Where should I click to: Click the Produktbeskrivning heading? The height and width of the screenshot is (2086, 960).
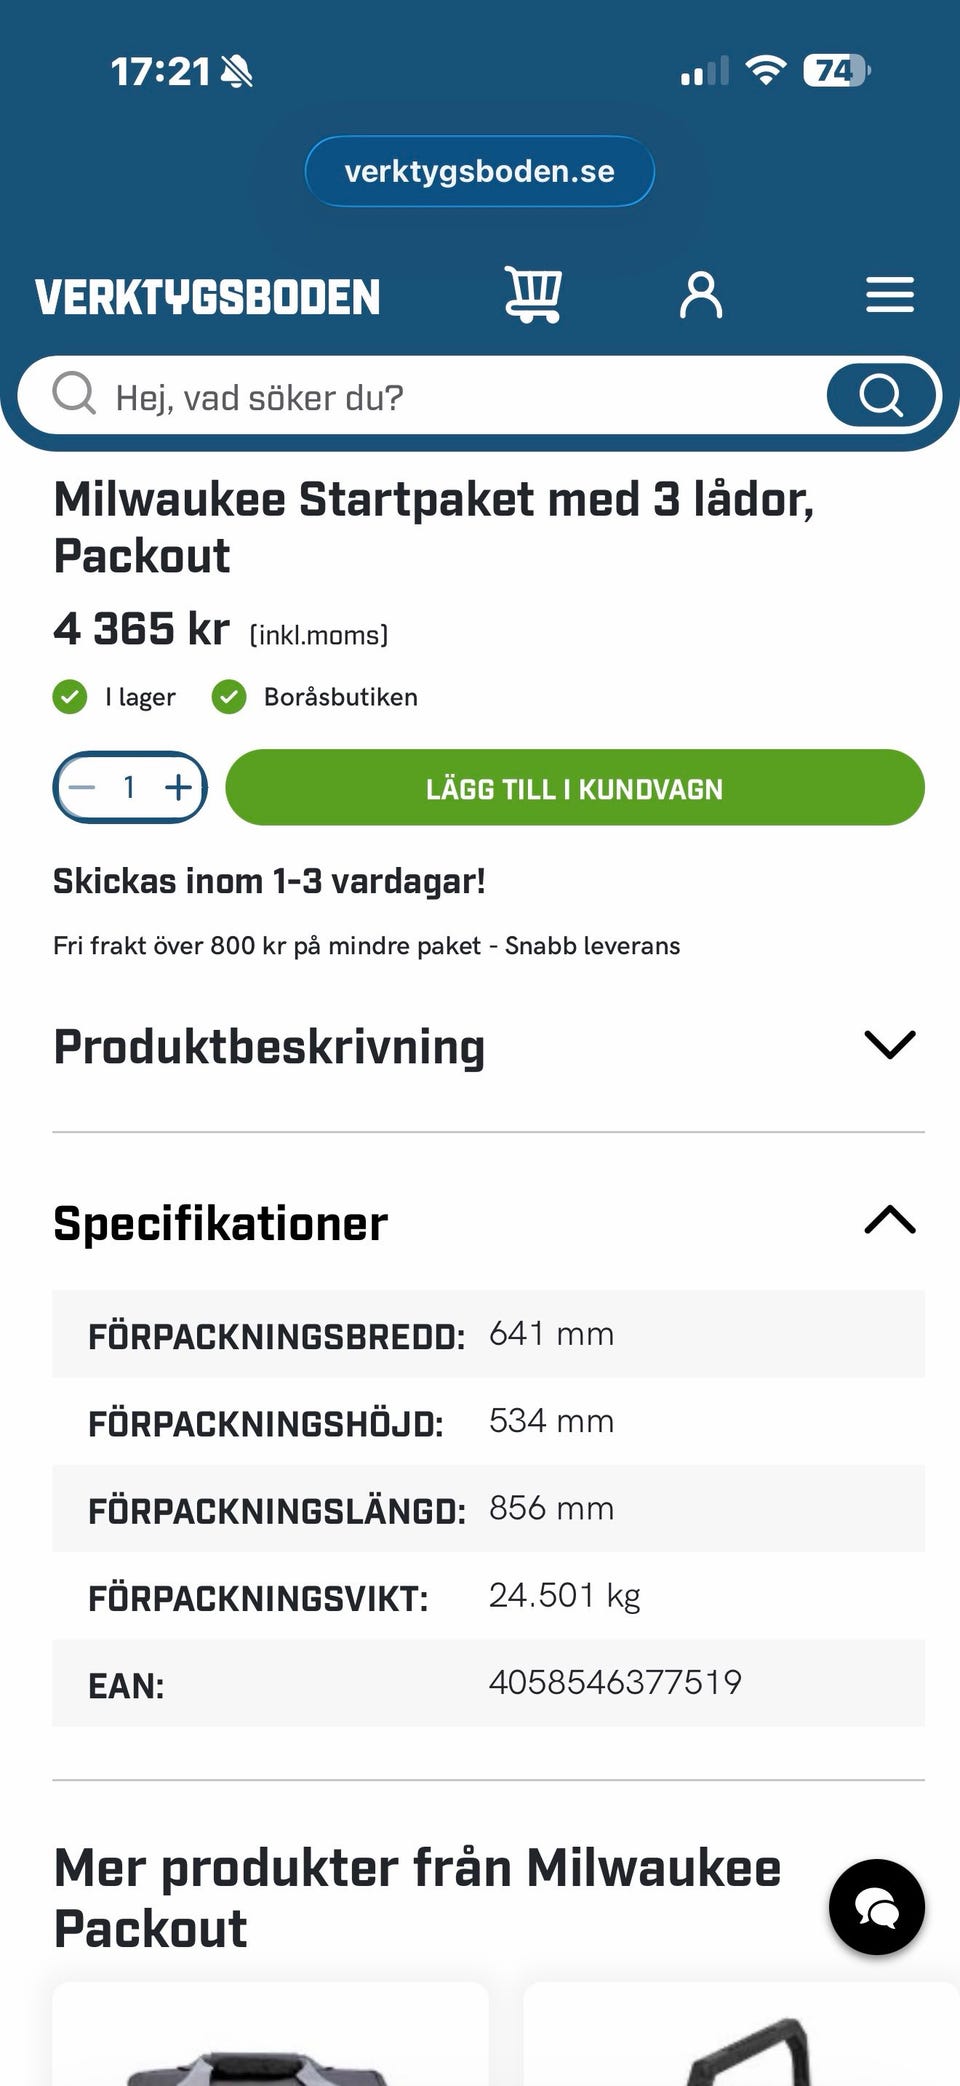[x=269, y=1047]
